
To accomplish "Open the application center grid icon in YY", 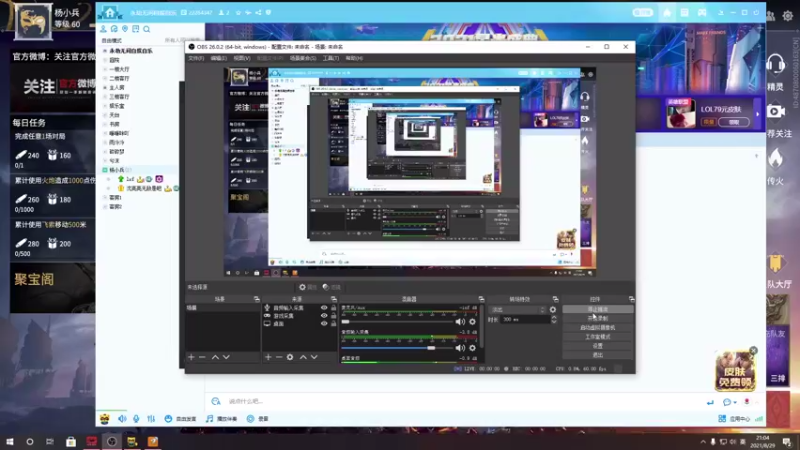I will coord(722,418).
